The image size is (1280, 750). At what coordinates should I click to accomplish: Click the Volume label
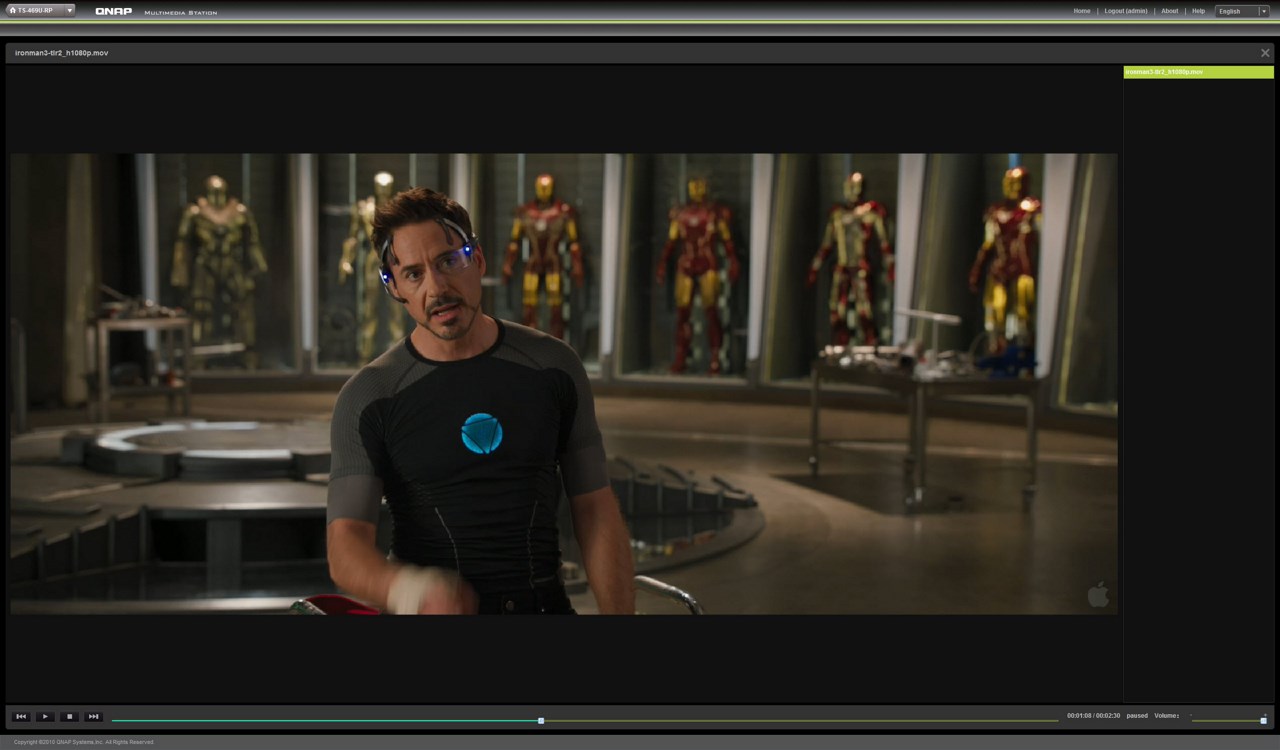pyautogui.click(x=1167, y=716)
